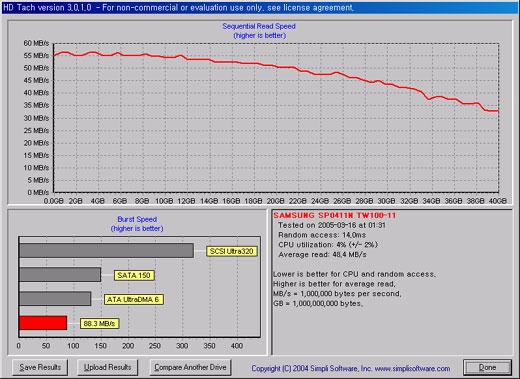Click the red burst speed bar
Screen dimensions: 520x379
point(43,323)
